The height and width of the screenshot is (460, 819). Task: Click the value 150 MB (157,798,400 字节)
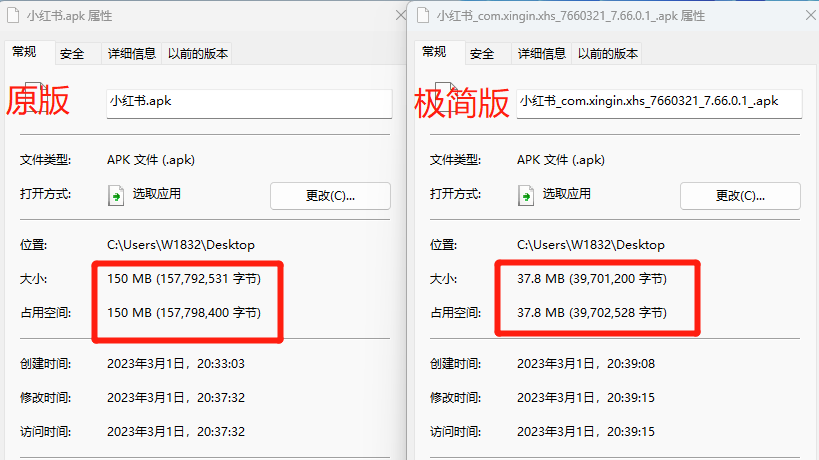pos(184,313)
